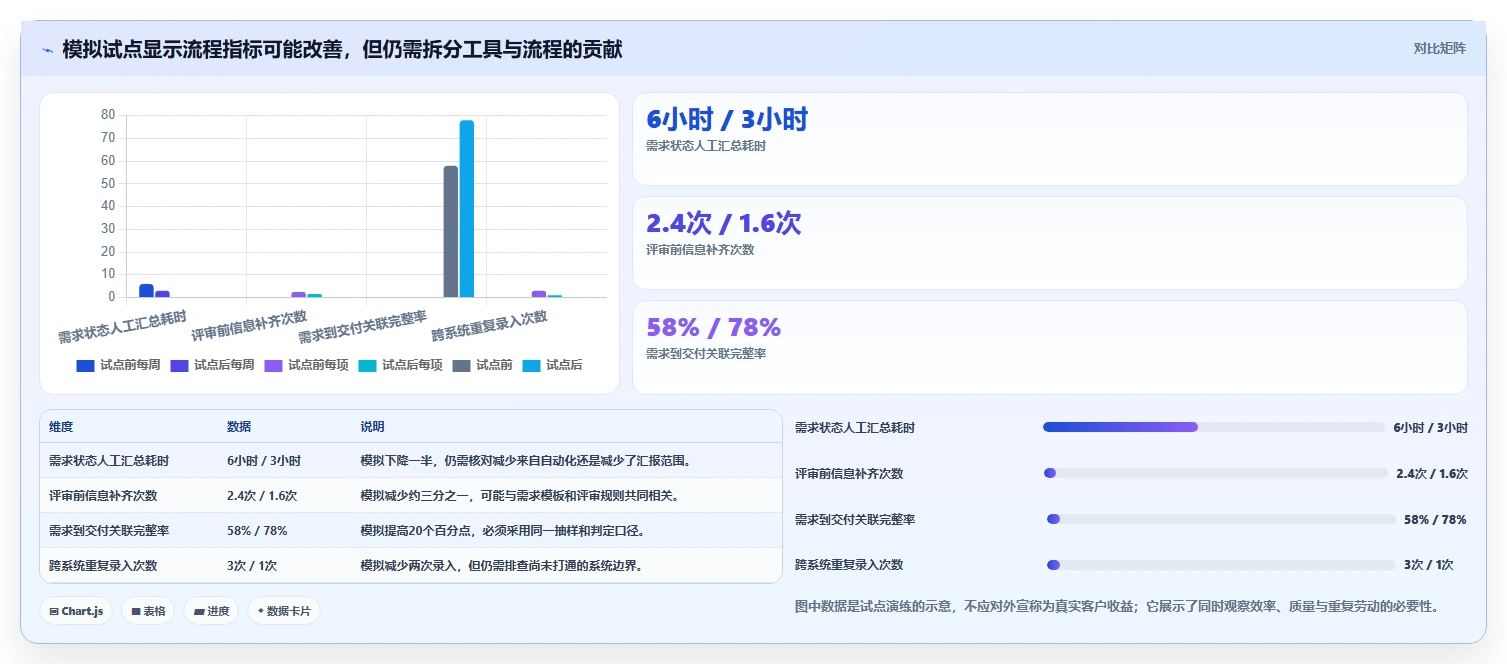Click the progress-list label 跨系统重复录入次数
1507x664 pixels.
[x=849, y=565]
